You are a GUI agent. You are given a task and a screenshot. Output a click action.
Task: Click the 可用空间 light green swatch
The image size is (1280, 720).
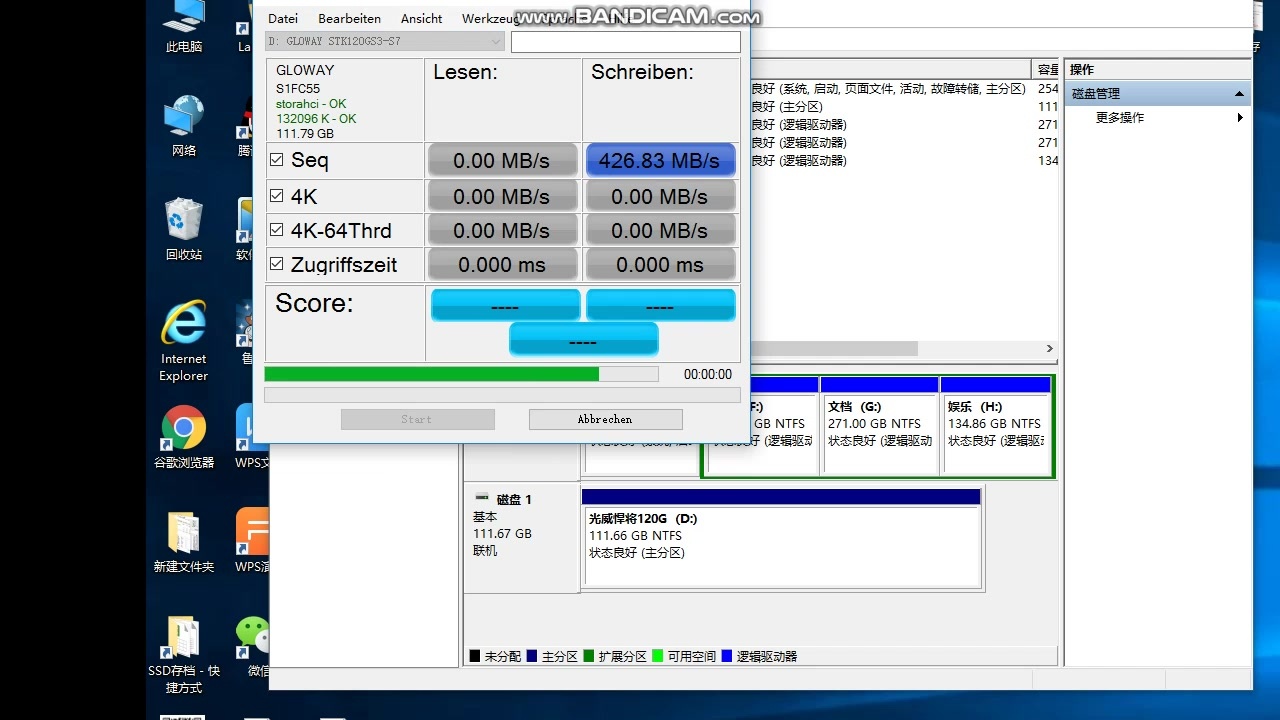658,656
